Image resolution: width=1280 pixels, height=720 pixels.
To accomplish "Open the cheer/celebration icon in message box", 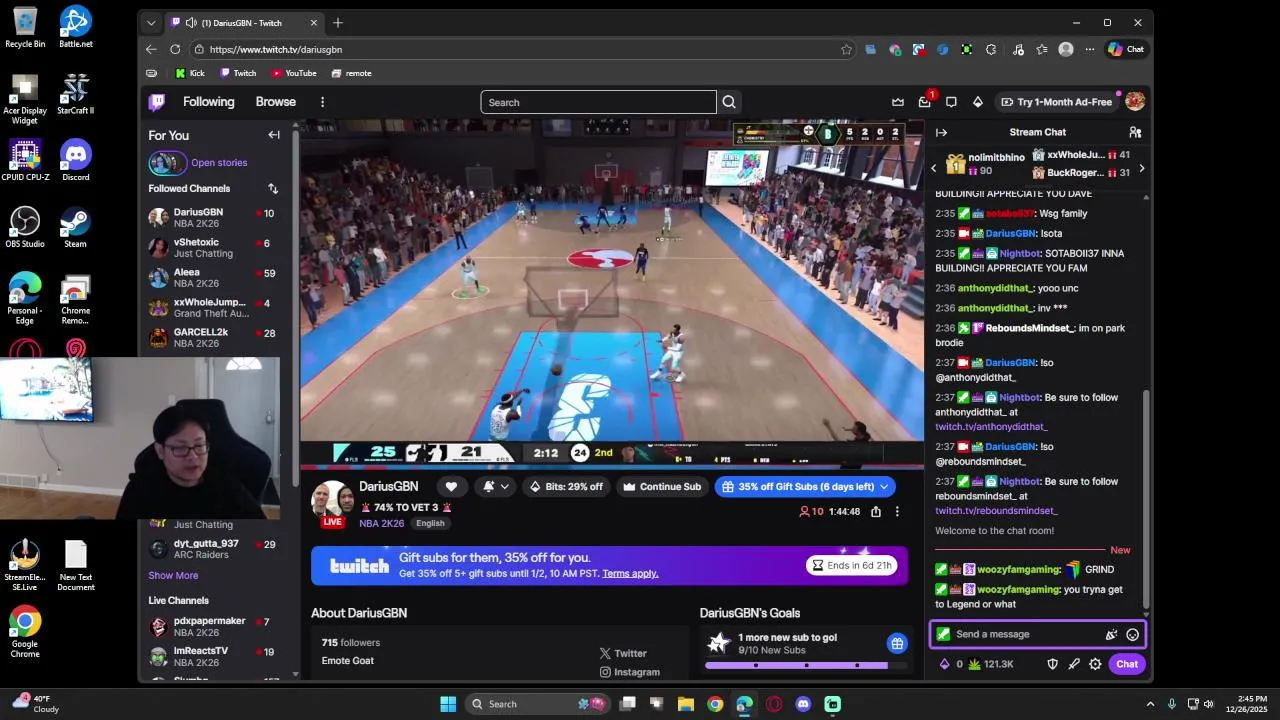I will (x=1111, y=634).
